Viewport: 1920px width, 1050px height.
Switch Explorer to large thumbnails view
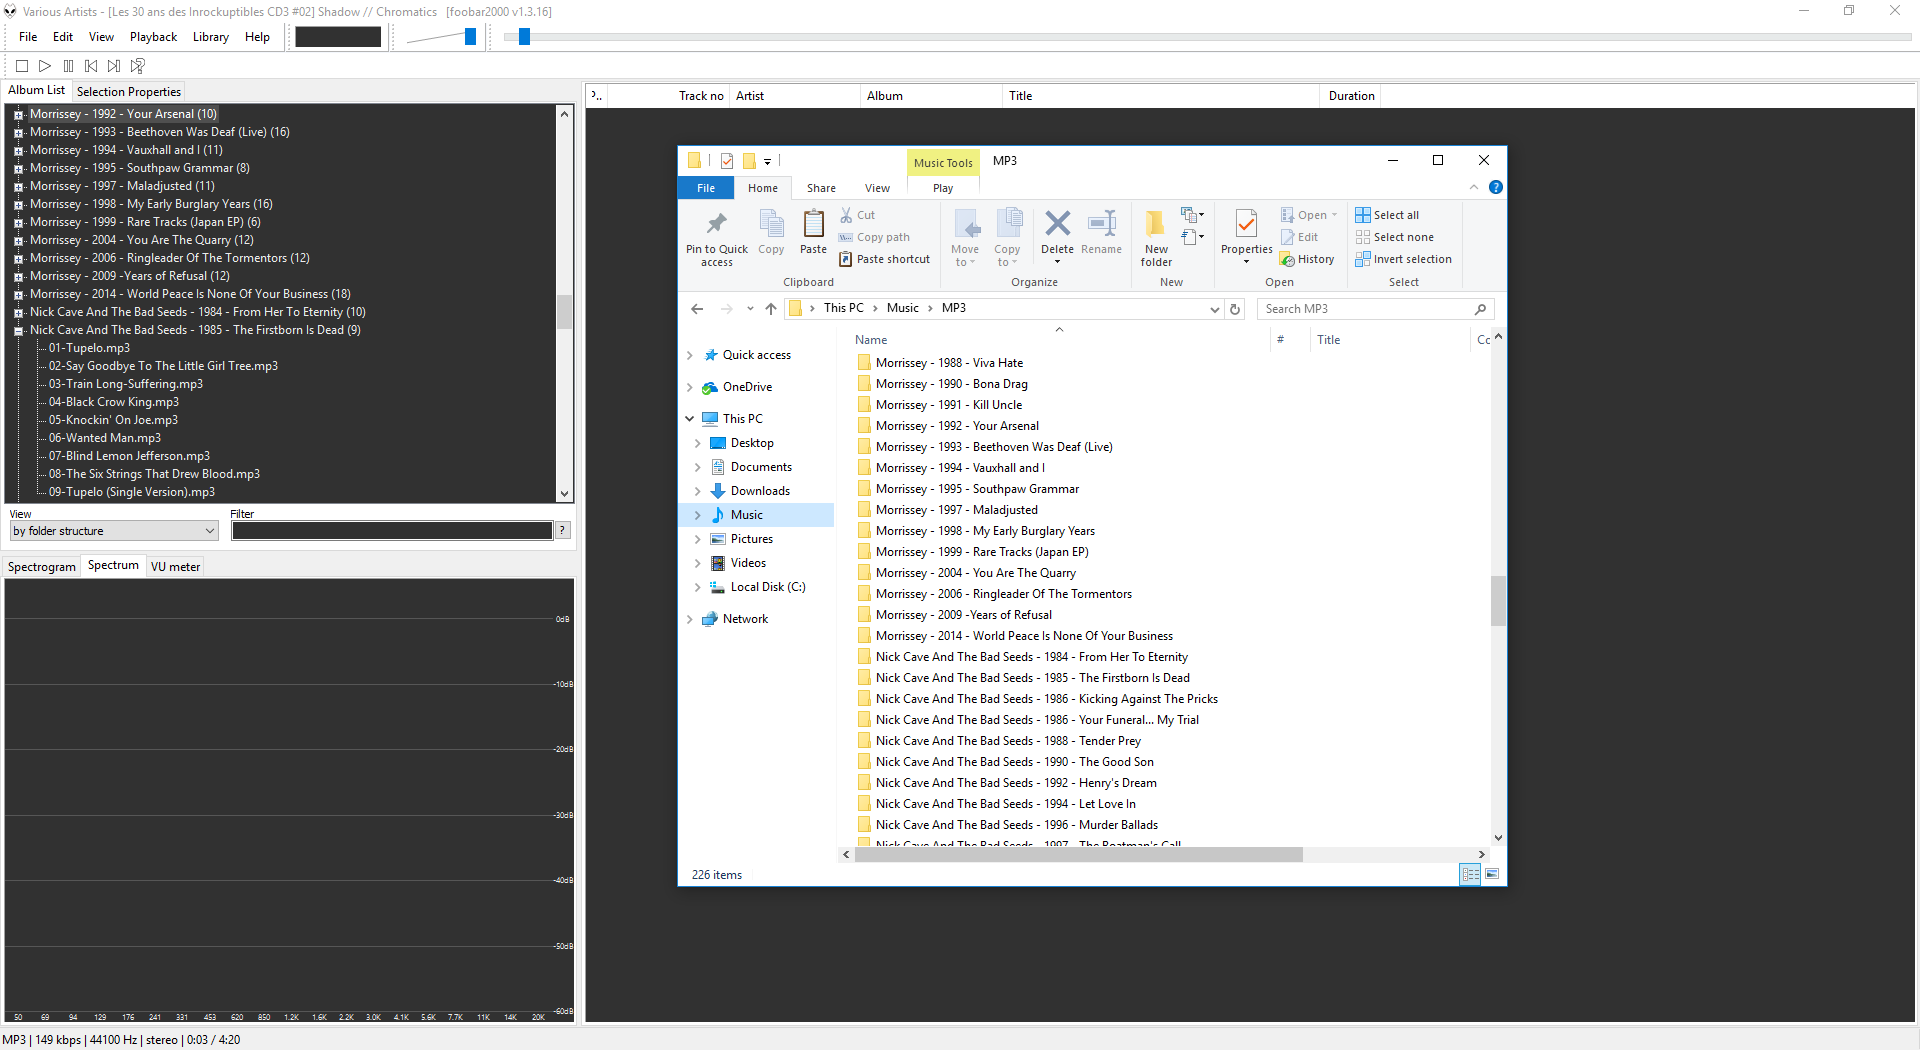[1492, 874]
